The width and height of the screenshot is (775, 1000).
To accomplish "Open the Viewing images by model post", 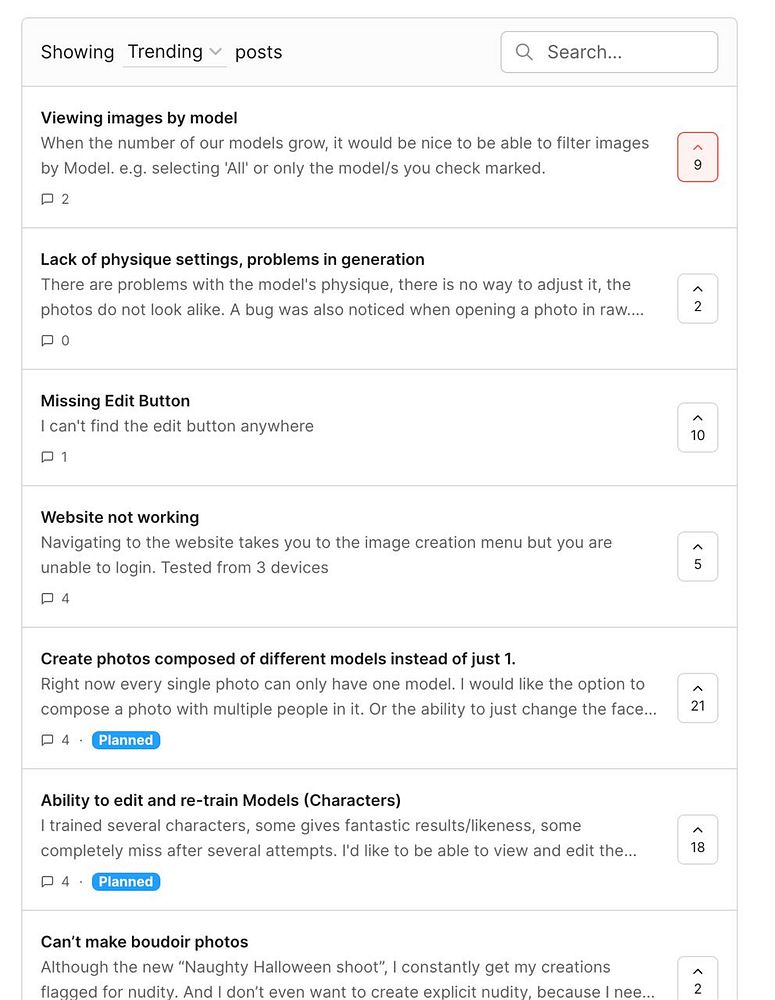I will pyautogui.click(x=139, y=118).
